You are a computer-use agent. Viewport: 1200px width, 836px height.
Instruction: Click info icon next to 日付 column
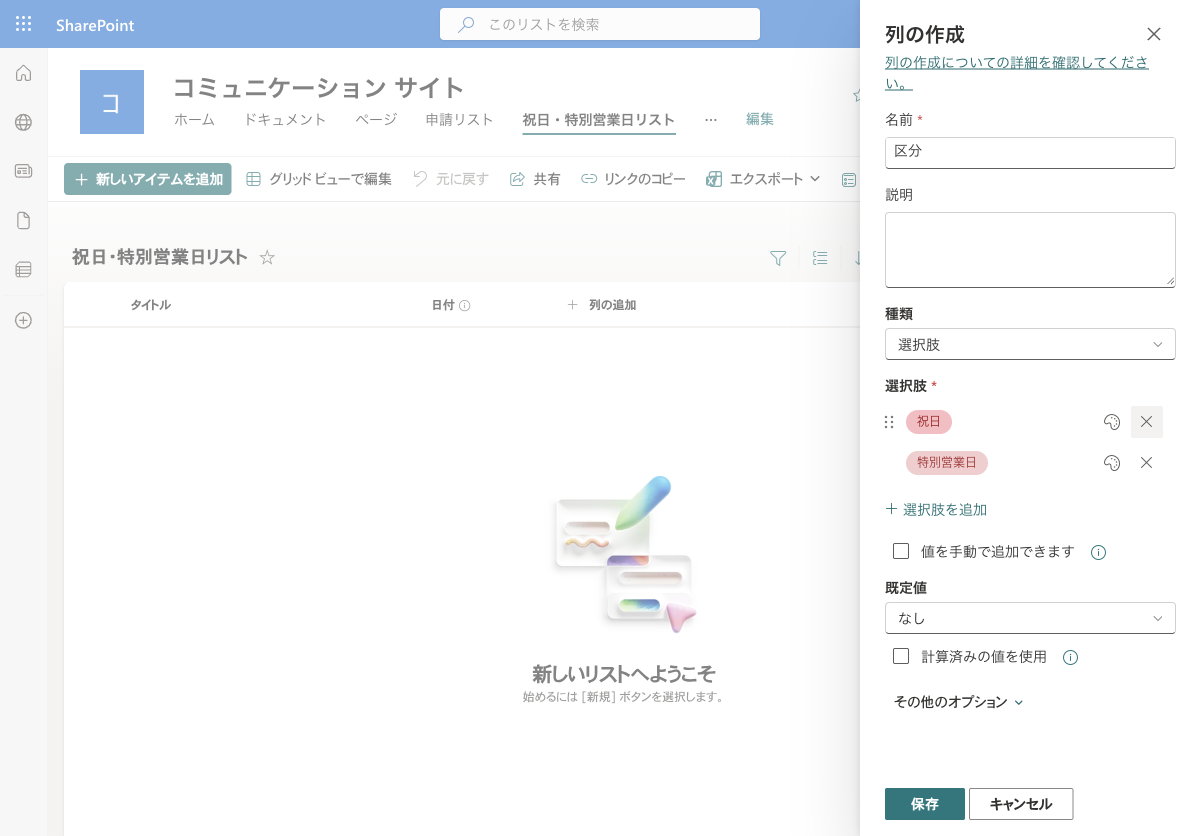(x=465, y=305)
